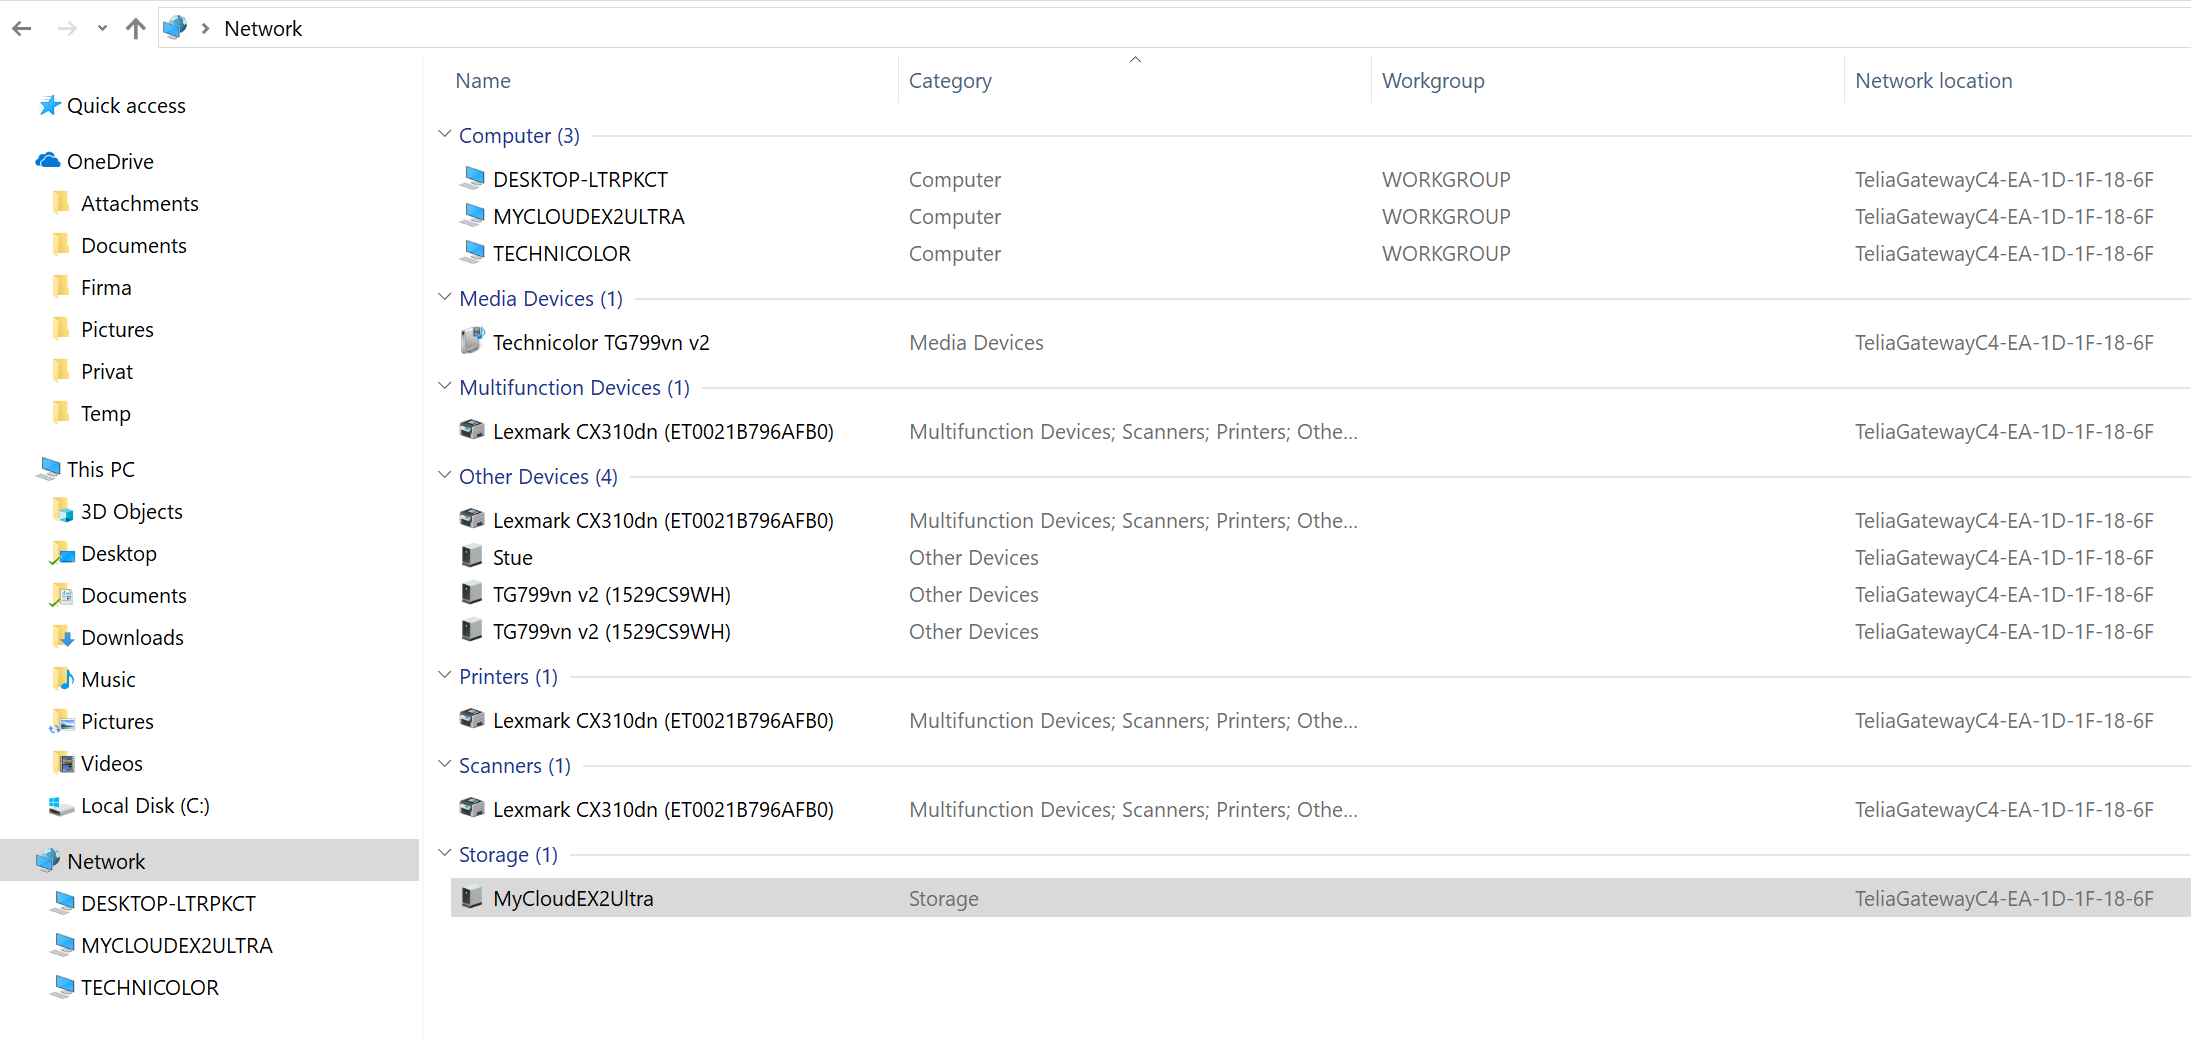2191x1041 pixels.
Task: Collapse the Other Devices (4) group
Action: pyautogui.click(x=445, y=475)
